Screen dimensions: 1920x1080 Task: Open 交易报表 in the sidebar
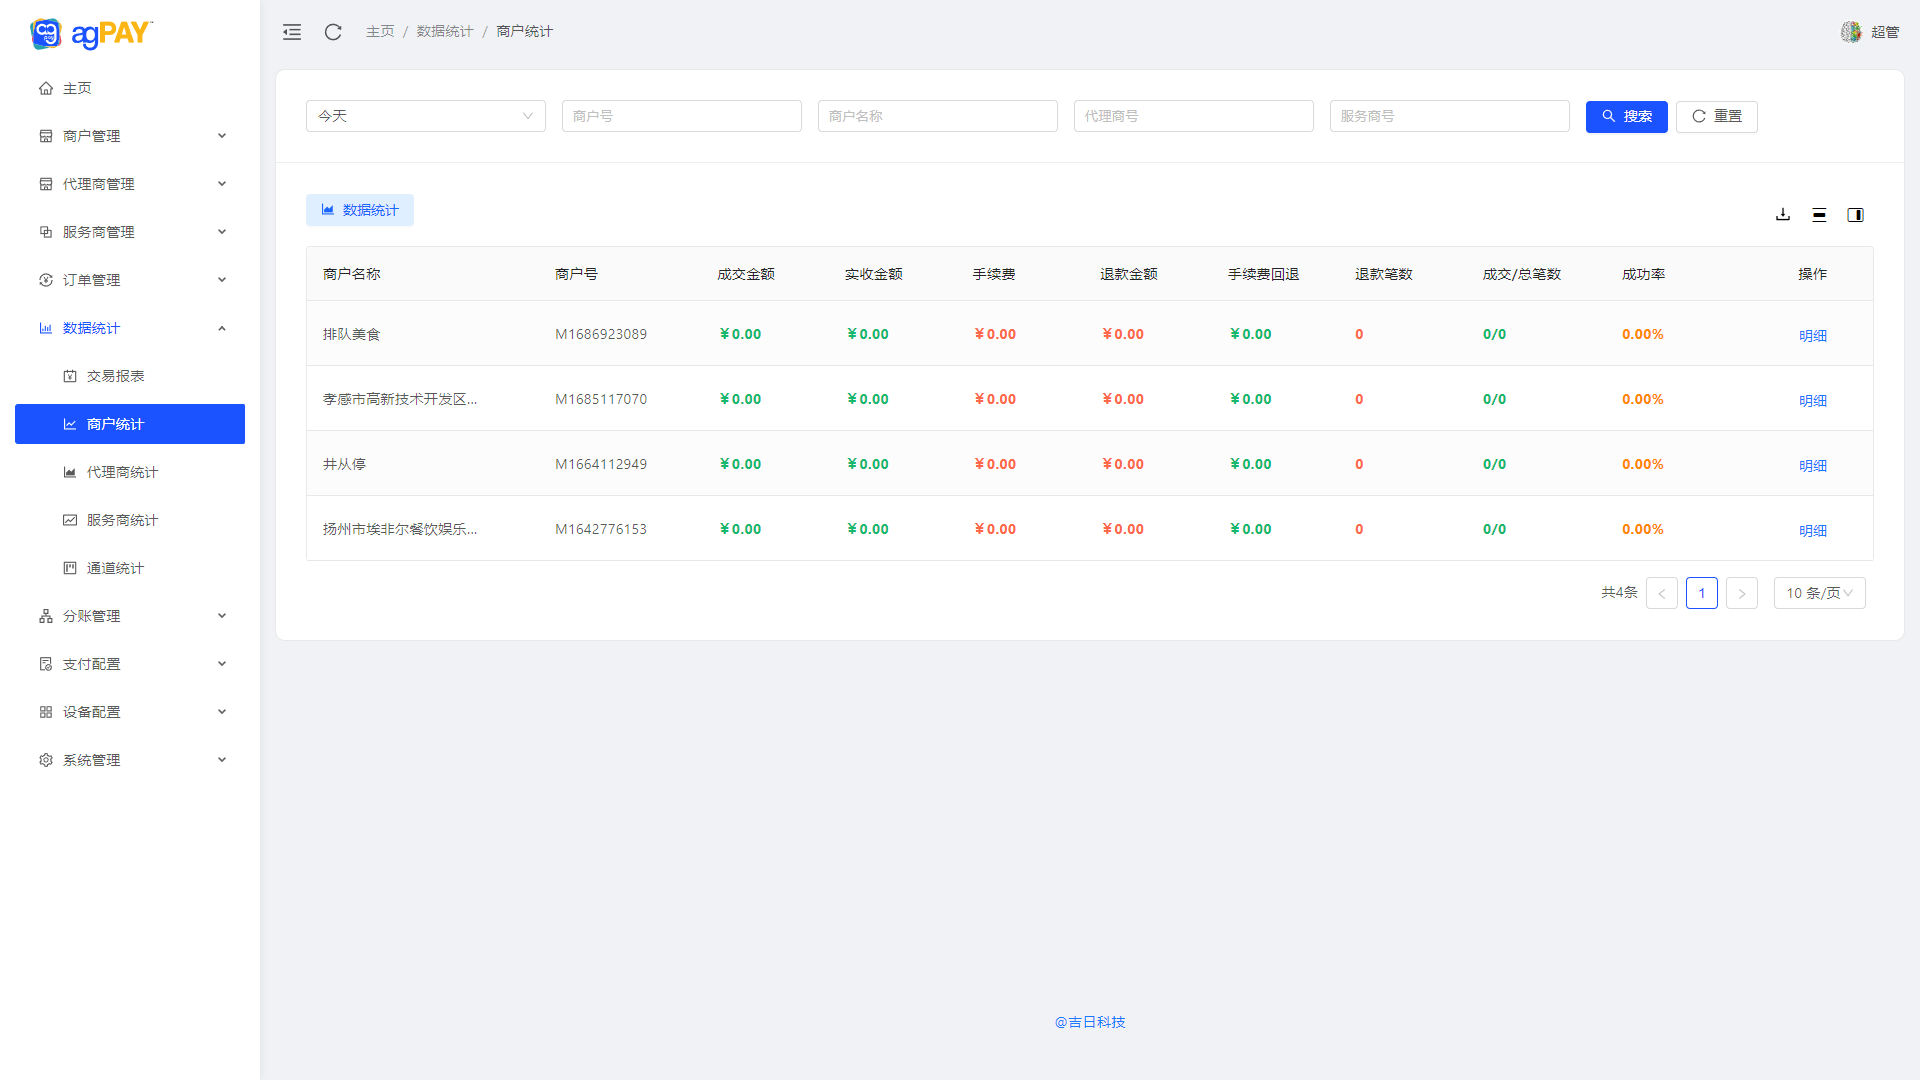116,376
